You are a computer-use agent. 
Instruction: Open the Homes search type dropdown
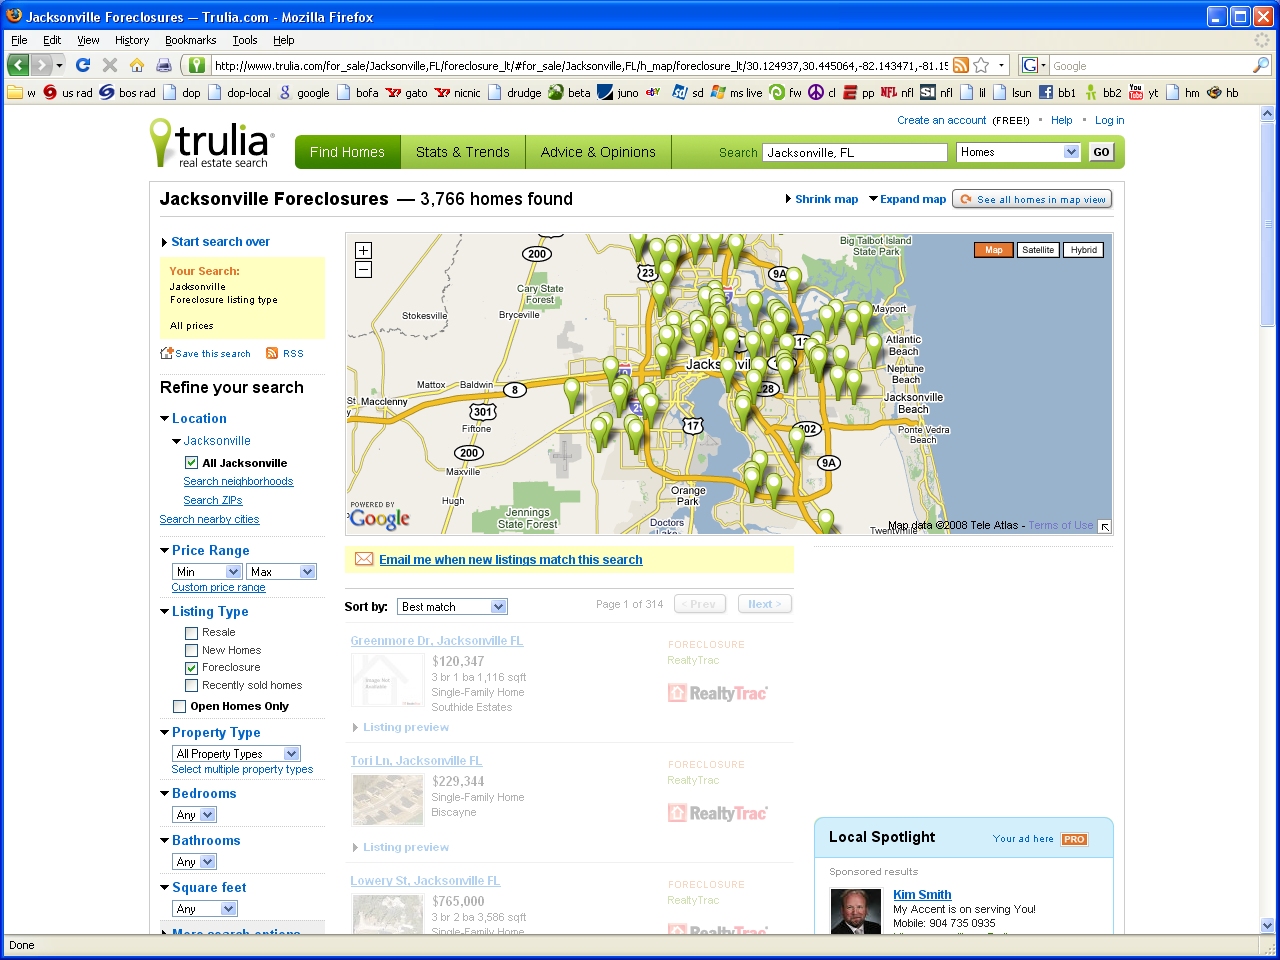pyautogui.click(x=1018, y=152)
